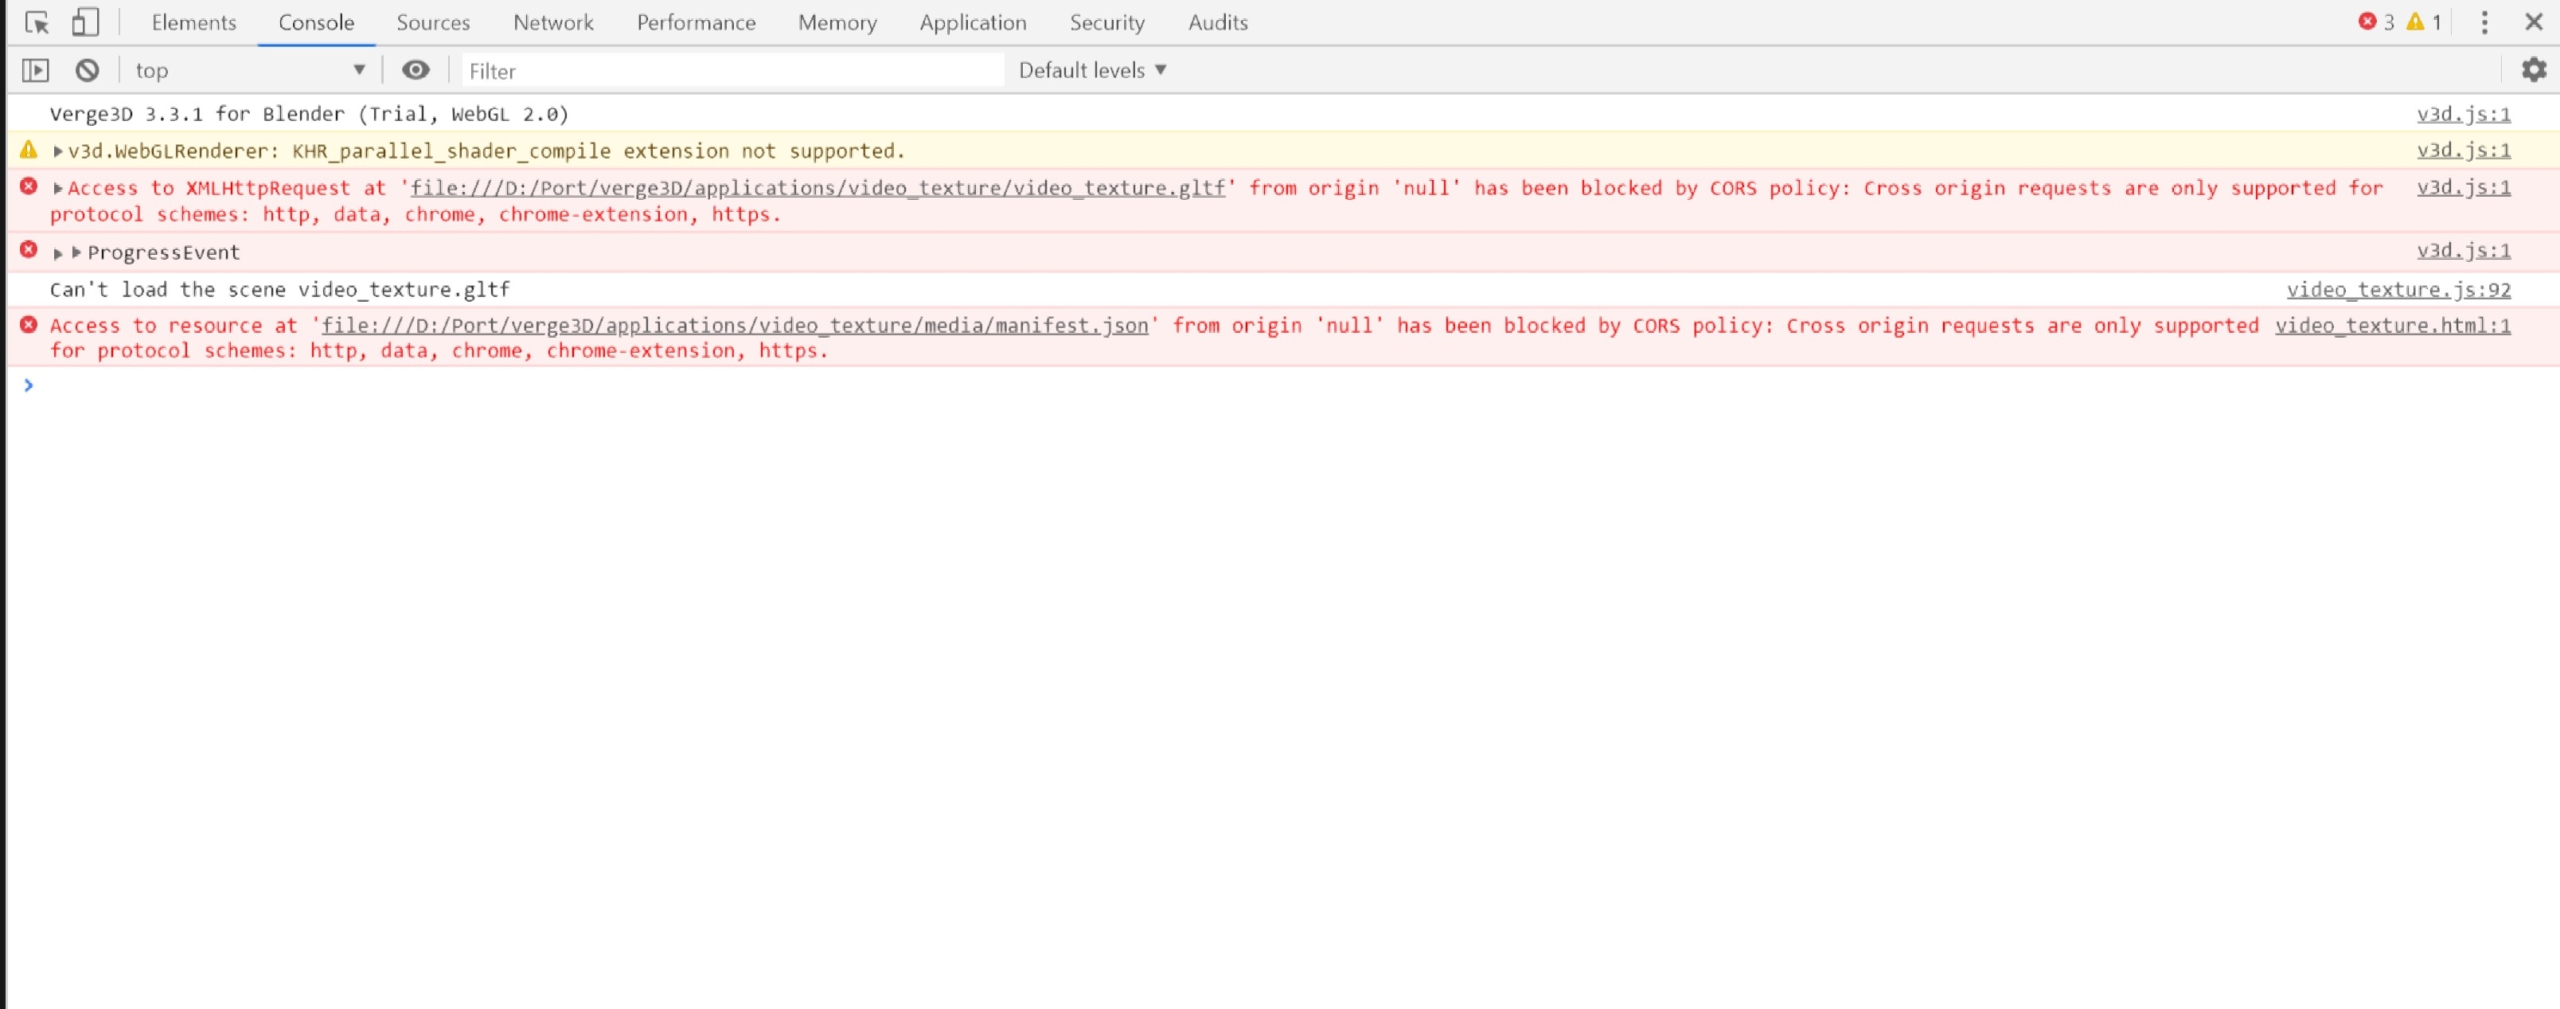Open v3d.js:1 link on Verge3D version row
2560x1009 pixels.
(x=2463, y=114)
